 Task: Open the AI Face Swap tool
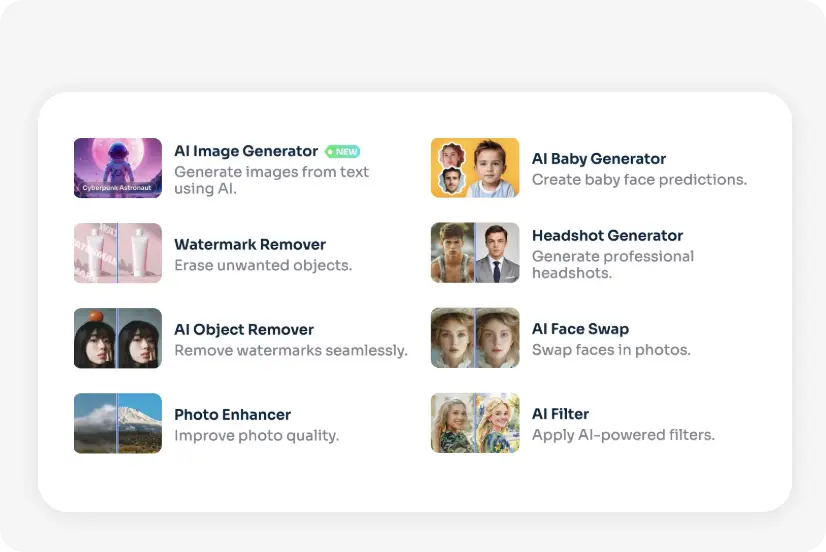pos(580,329)
